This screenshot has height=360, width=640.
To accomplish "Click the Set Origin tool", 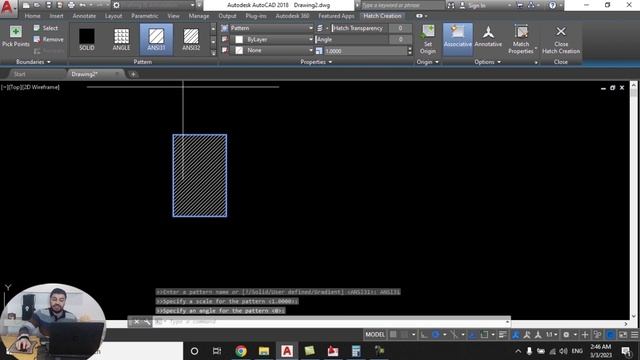I will click(x=427, y=39).
